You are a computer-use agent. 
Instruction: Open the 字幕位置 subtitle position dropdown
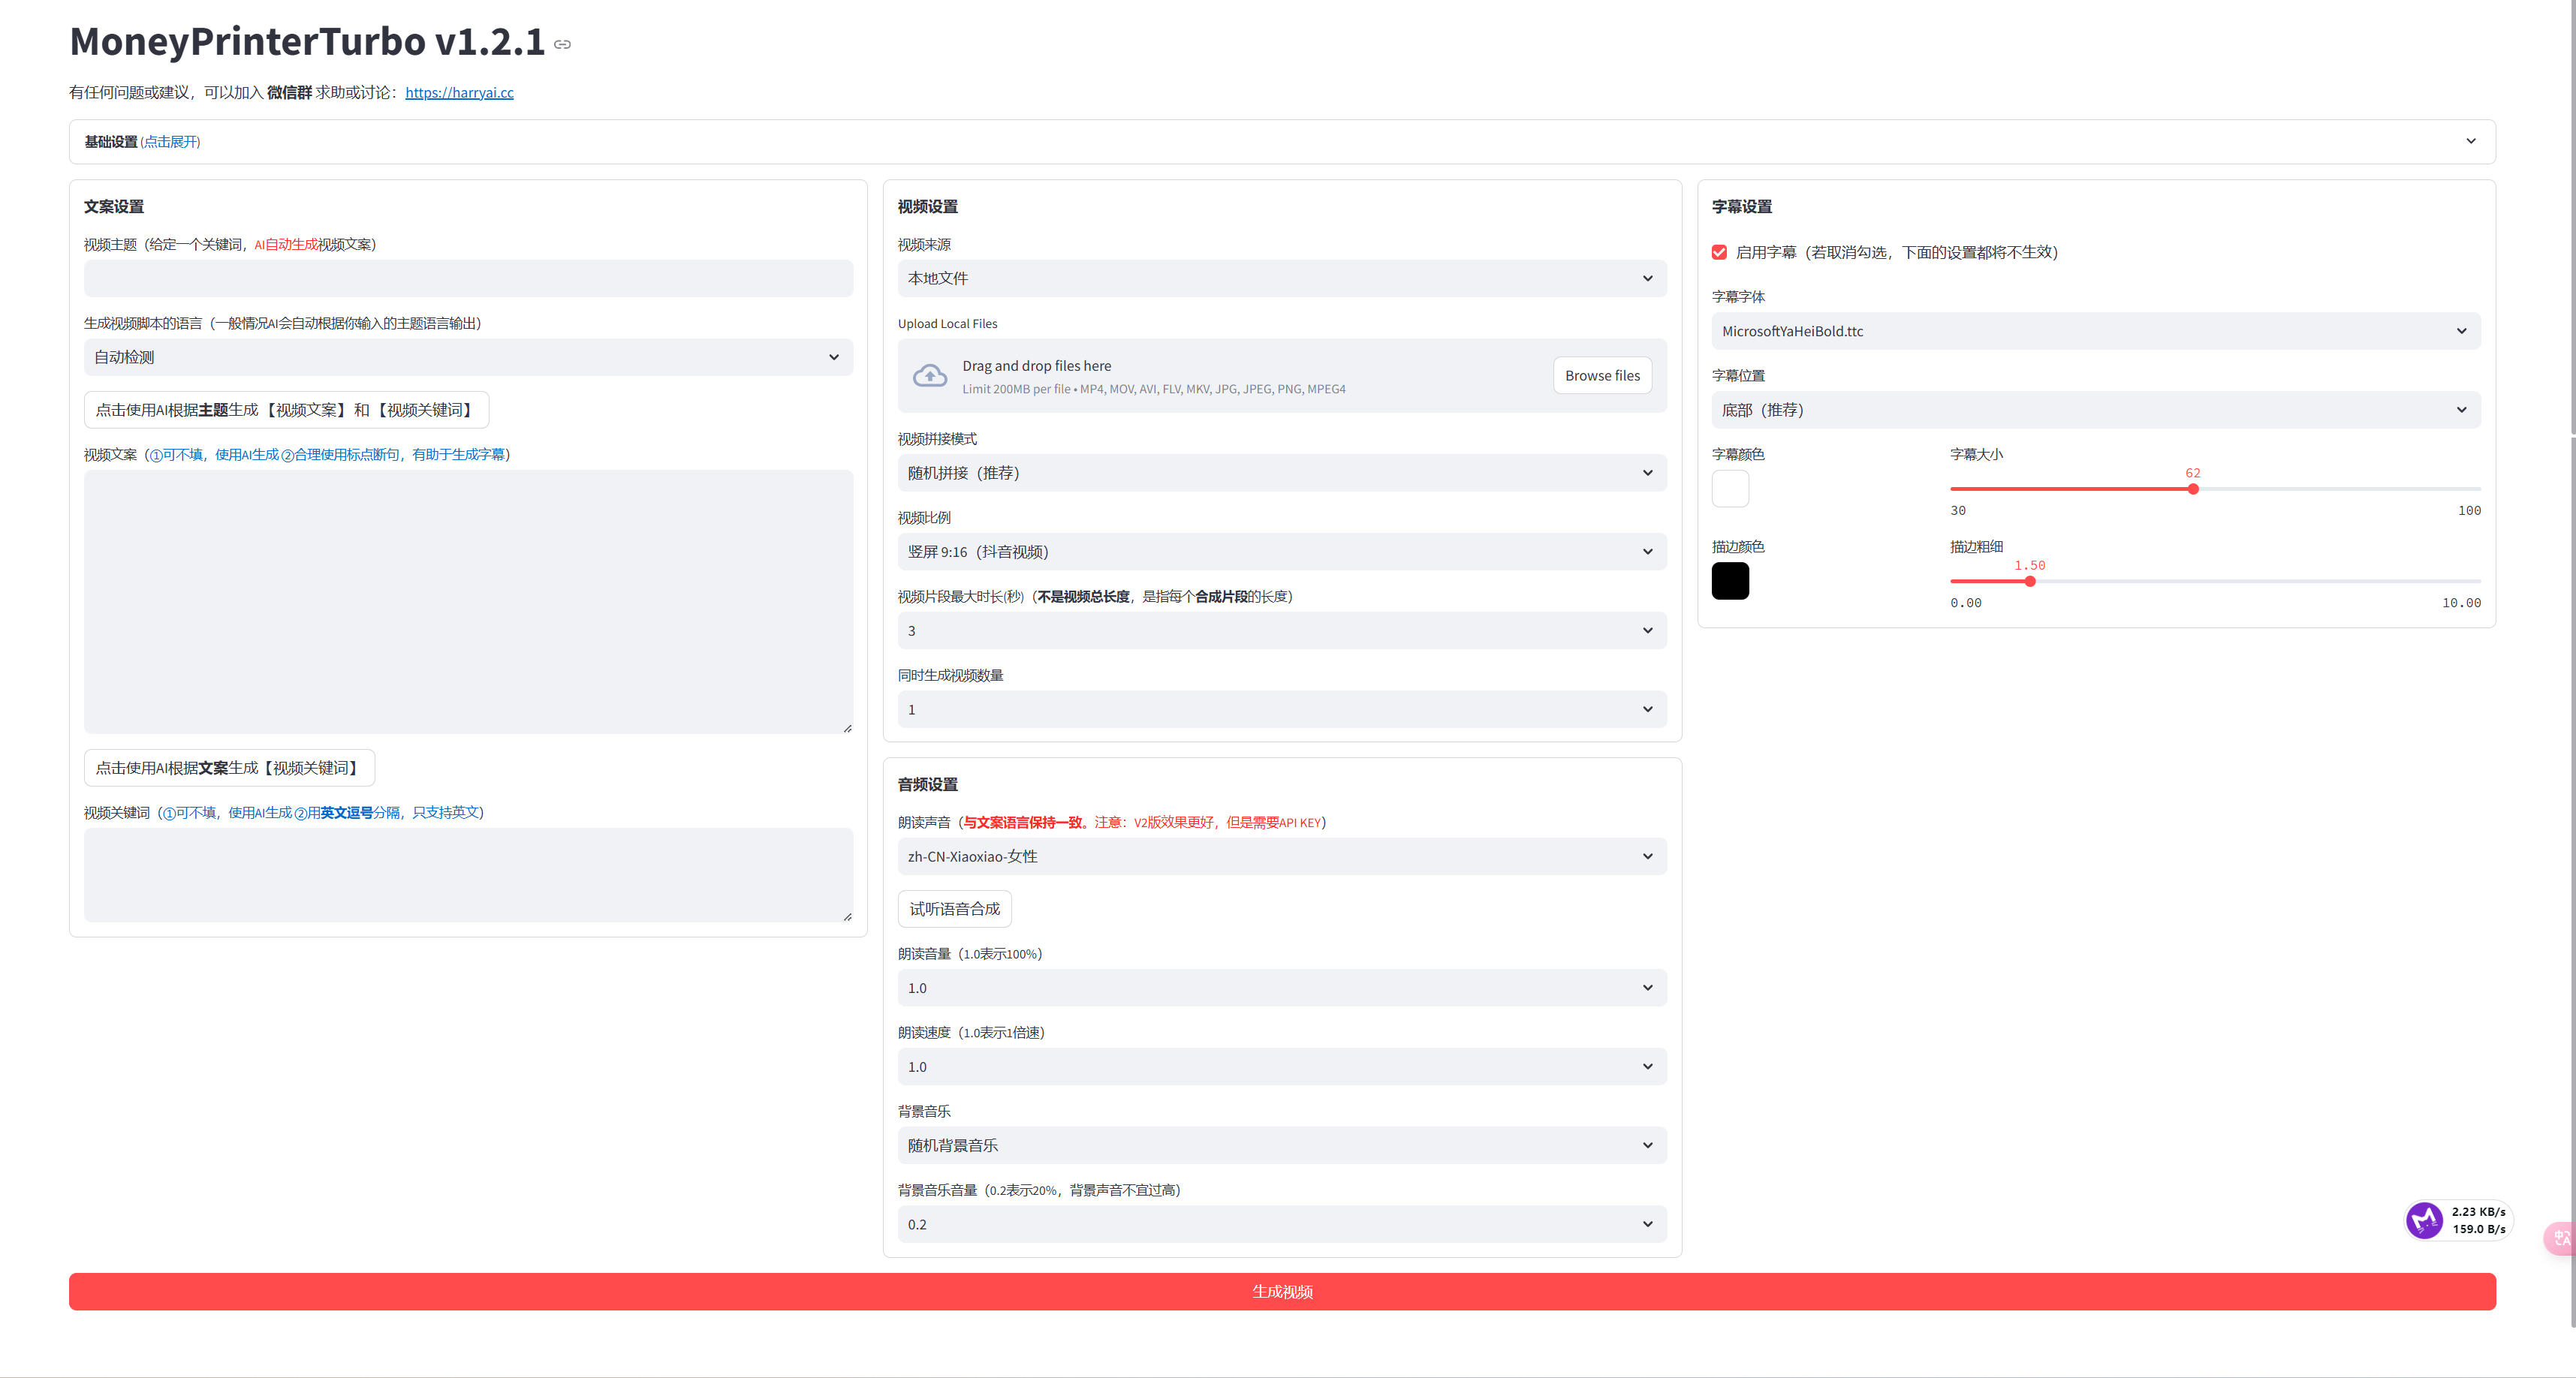click(2096, 409)
